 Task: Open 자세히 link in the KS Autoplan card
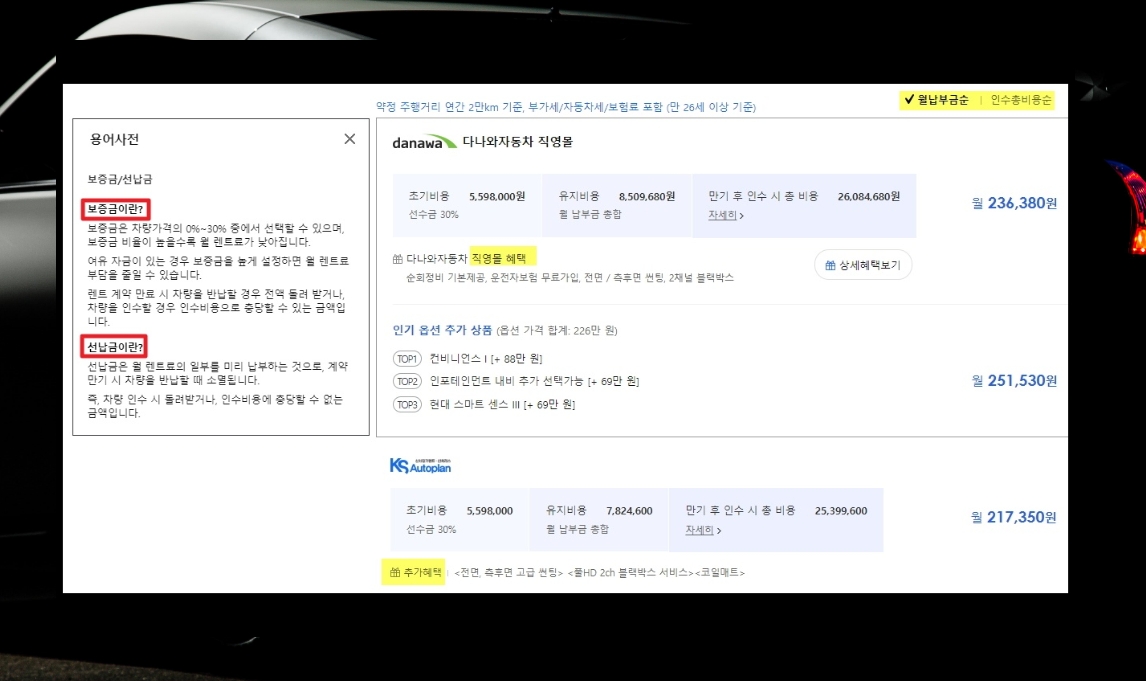[702, 530]
